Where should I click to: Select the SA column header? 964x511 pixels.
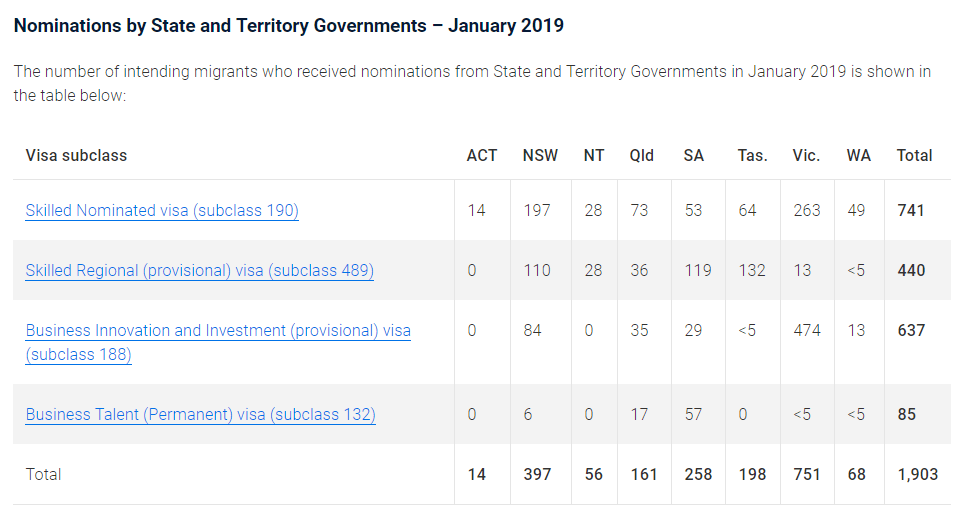693,156
